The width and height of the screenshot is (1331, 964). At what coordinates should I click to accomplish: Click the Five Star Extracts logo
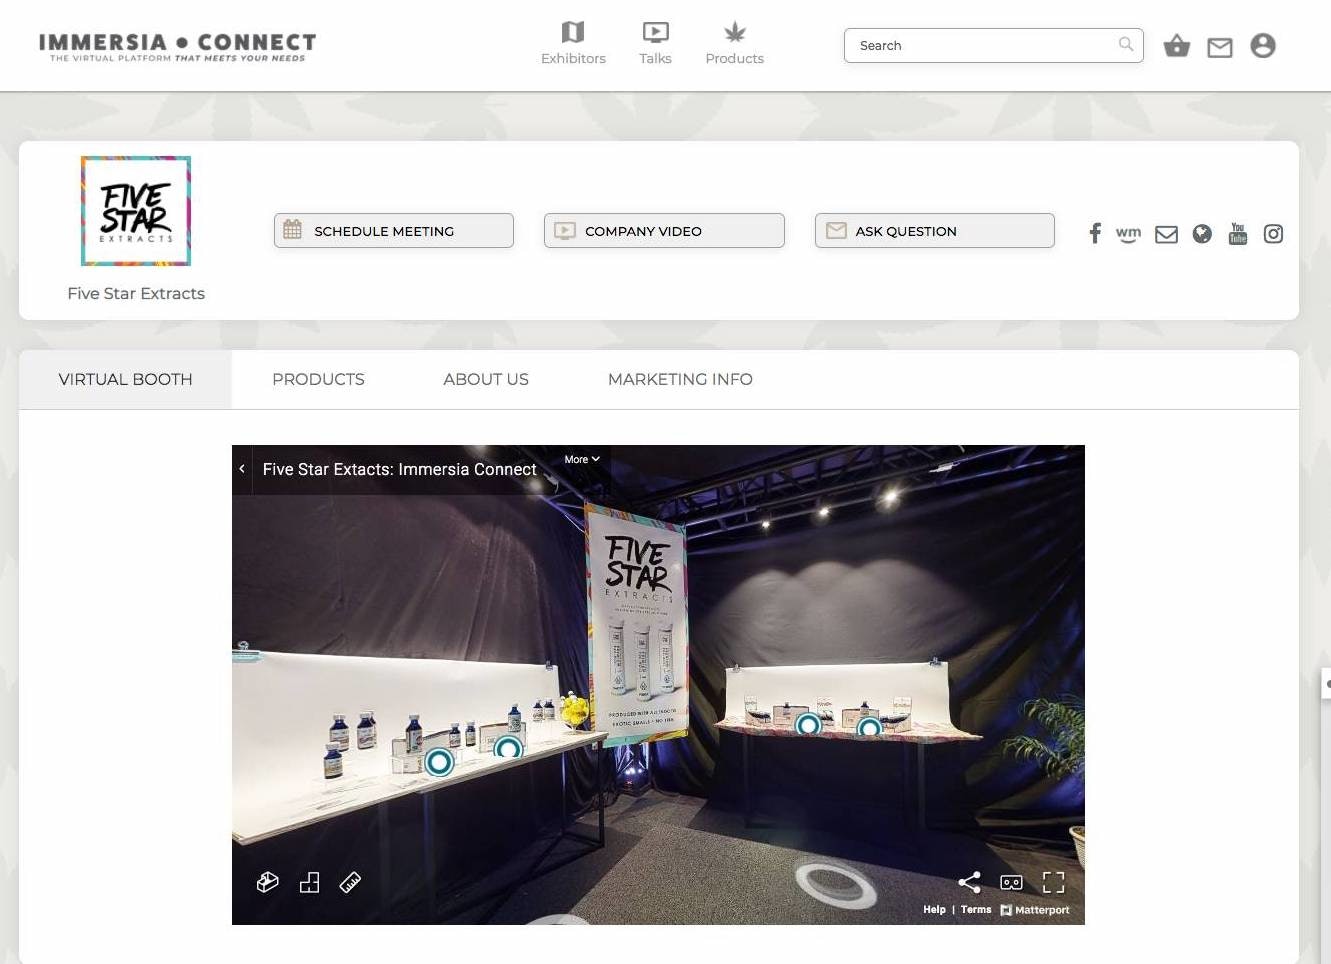click(x=136, y=211)
